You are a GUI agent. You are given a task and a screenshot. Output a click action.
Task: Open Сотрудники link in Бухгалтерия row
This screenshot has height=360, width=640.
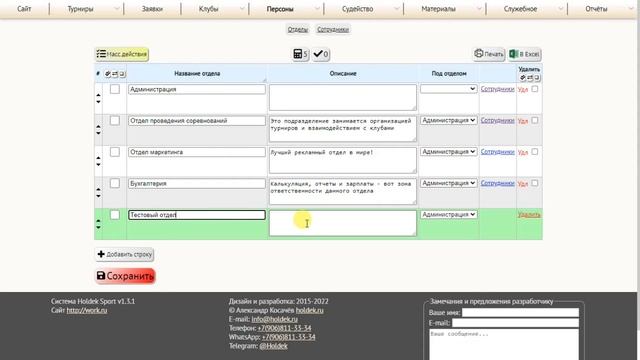pyautogui.click(x=497, y=183)
